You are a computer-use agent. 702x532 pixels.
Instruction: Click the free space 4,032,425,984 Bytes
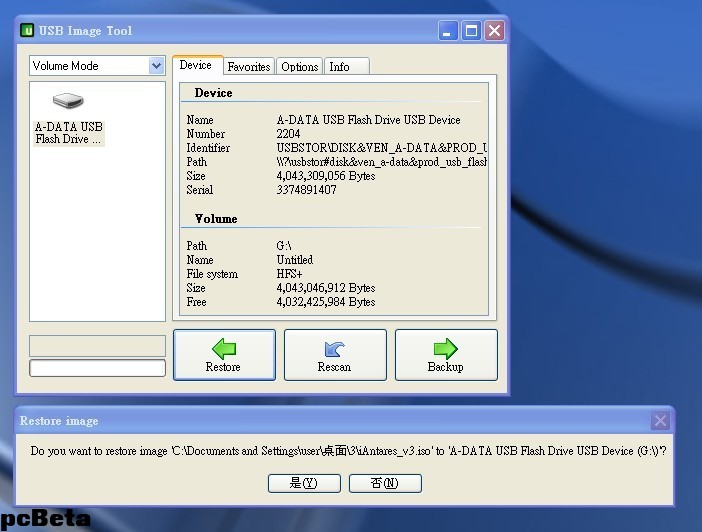click(325, 302)
